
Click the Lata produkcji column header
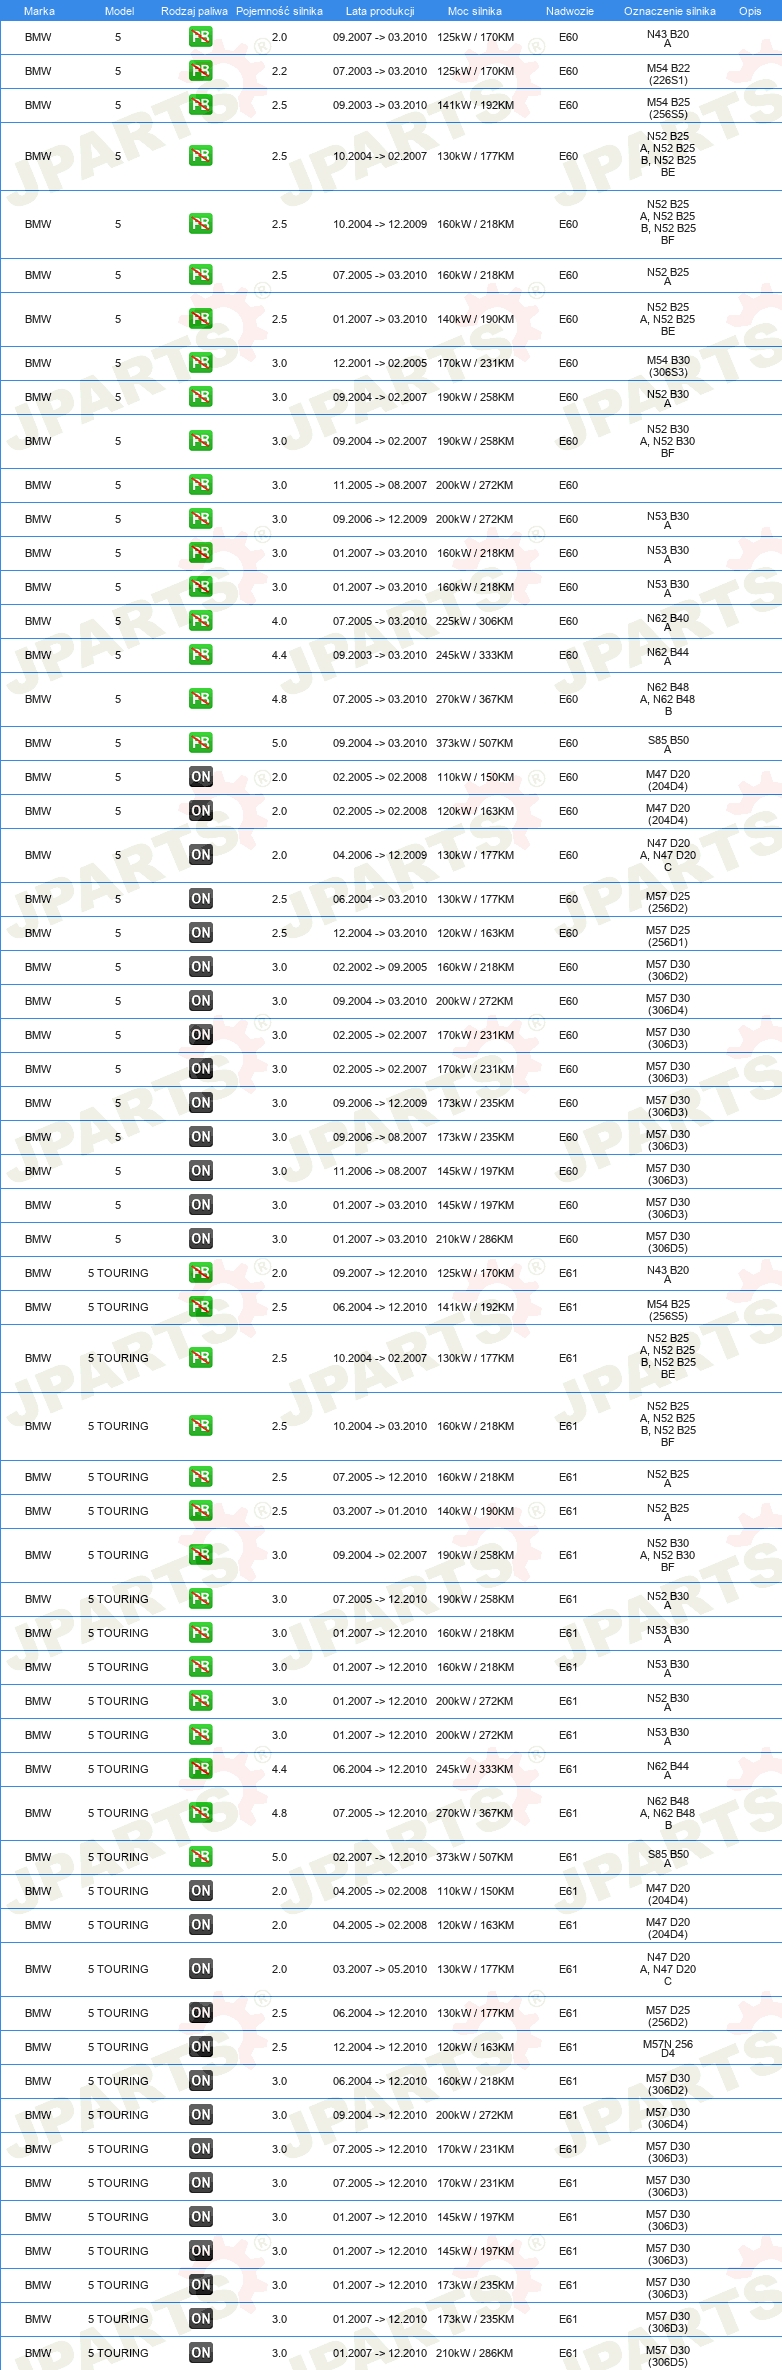tap(380, 11)
